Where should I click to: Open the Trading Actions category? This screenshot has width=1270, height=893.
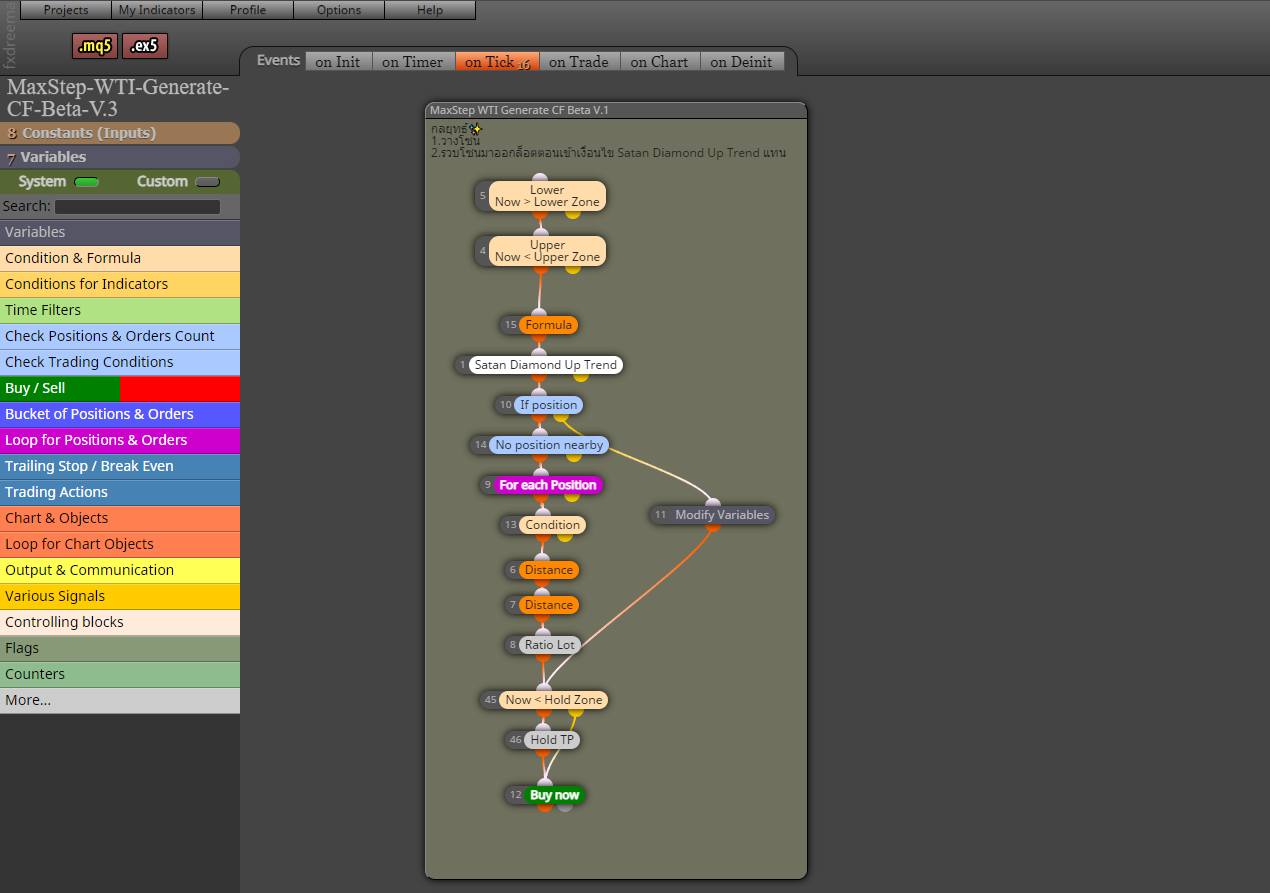click(120, 492)
